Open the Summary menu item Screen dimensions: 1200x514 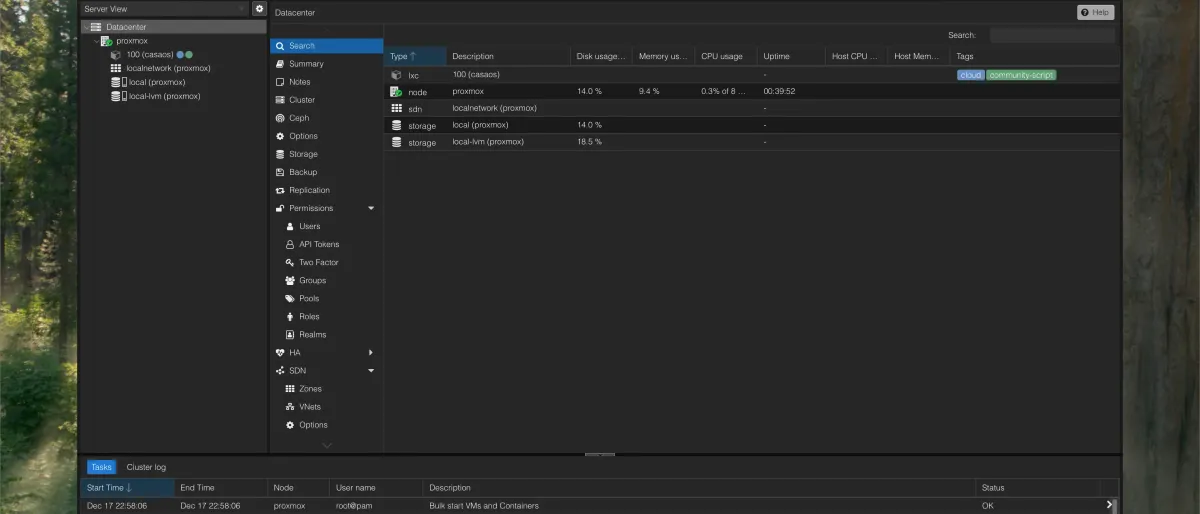tap(326, 64)
